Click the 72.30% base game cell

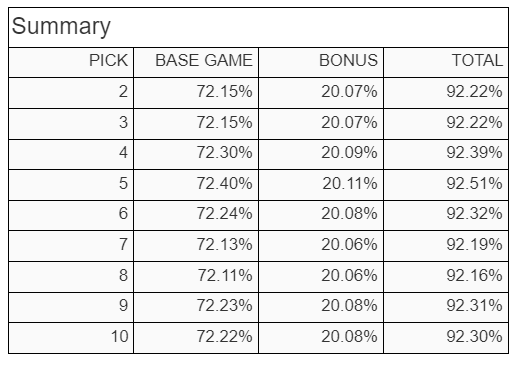196,154
